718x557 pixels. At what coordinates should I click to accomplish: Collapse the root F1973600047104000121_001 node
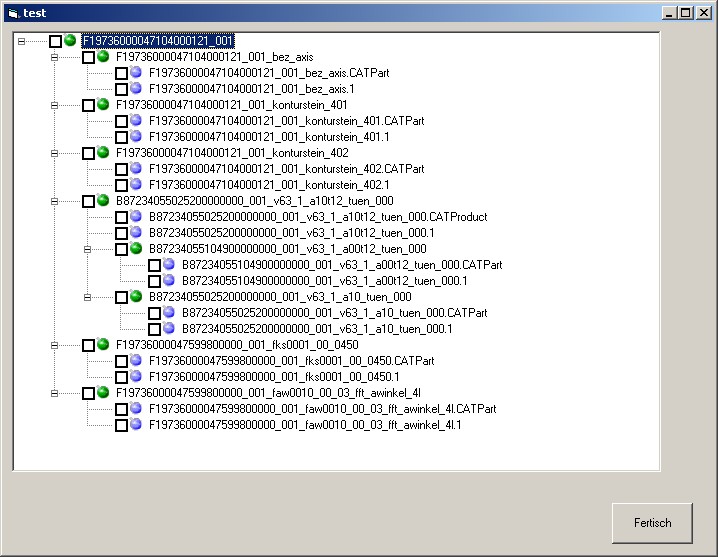pos(22,41)
